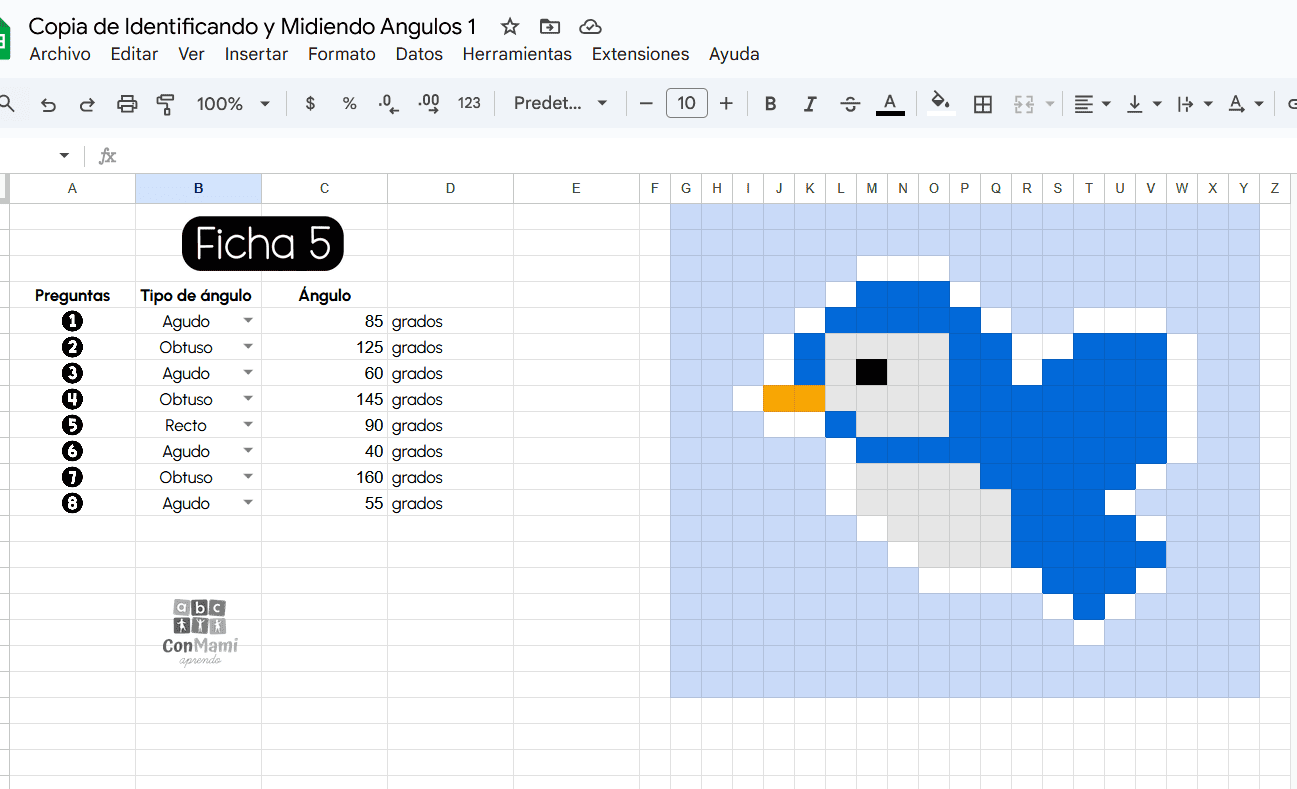Image resolution: width=1297 pixels, height=789 pixels.
Task: Open the Extensiones menu
Action: point(640,54)
